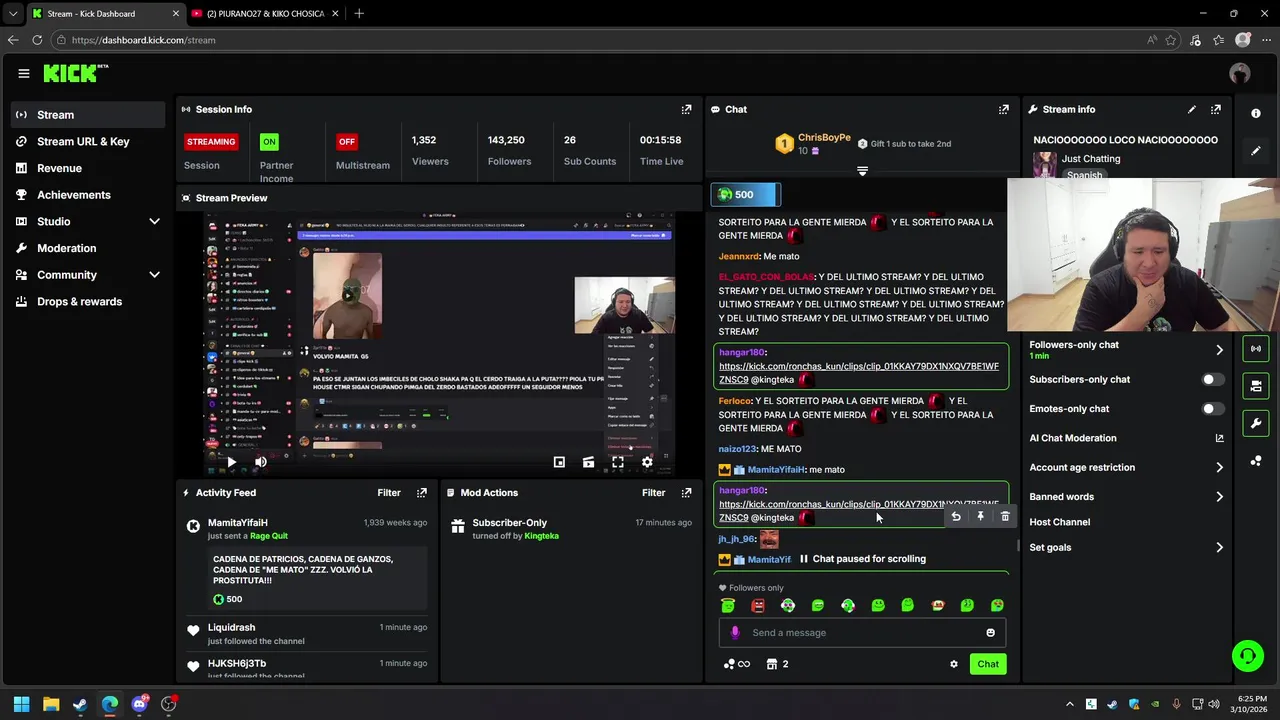Open Windows Start menu
Viewport: 1280px width, 720px height.
pyautogui.click(x=21, y=704)
